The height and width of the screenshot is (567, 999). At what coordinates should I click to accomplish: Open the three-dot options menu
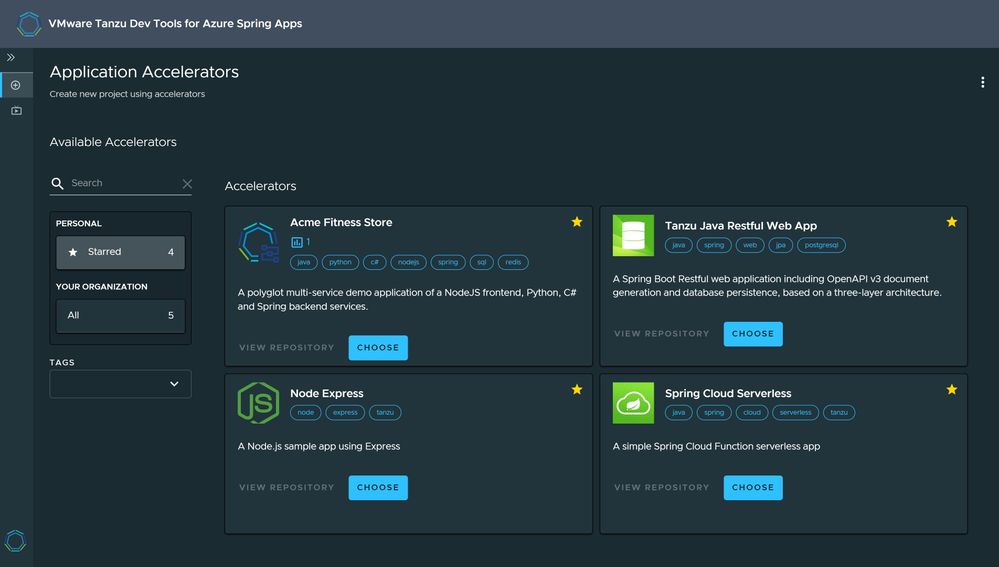(x=982, y=82)
